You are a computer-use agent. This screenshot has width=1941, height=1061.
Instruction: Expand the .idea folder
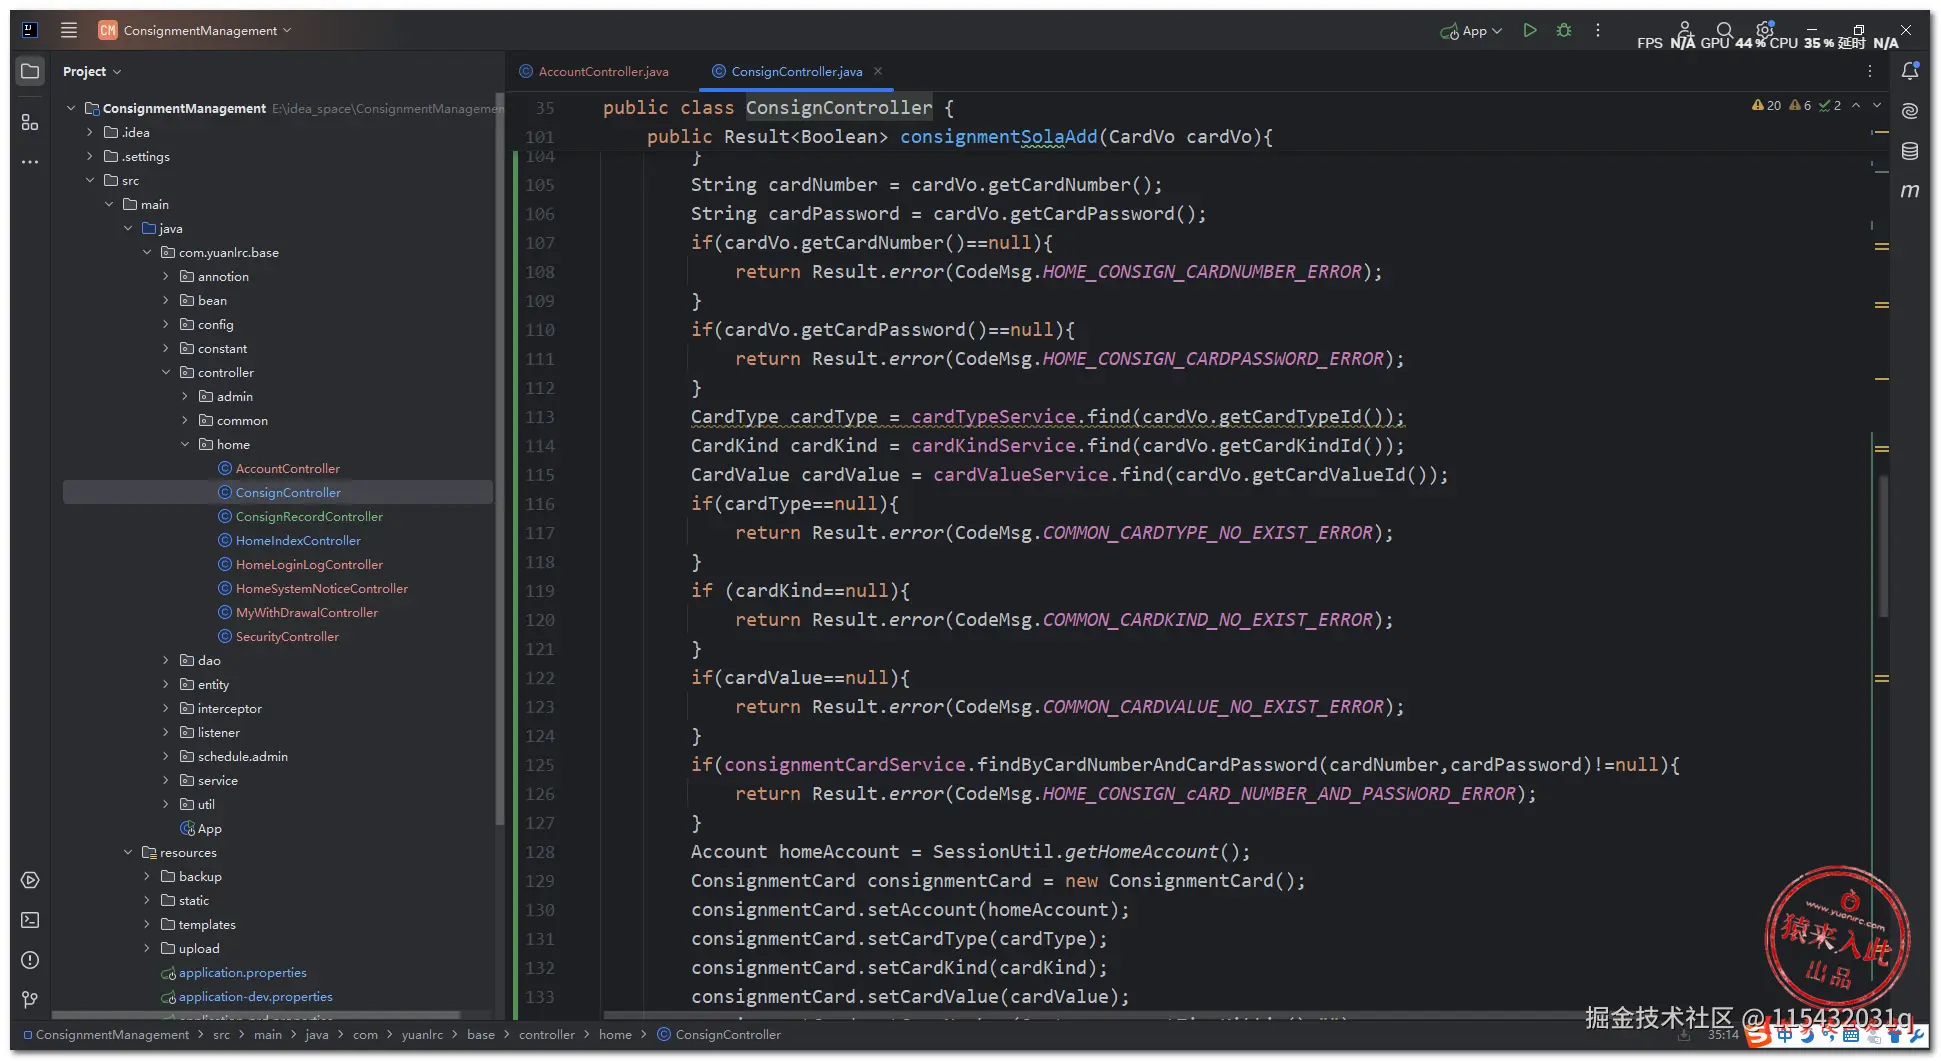89,132
